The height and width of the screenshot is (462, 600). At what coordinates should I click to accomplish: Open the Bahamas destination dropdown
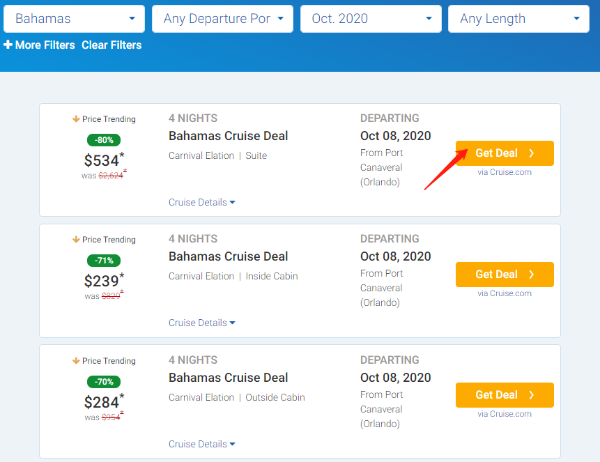pos(75,18)
